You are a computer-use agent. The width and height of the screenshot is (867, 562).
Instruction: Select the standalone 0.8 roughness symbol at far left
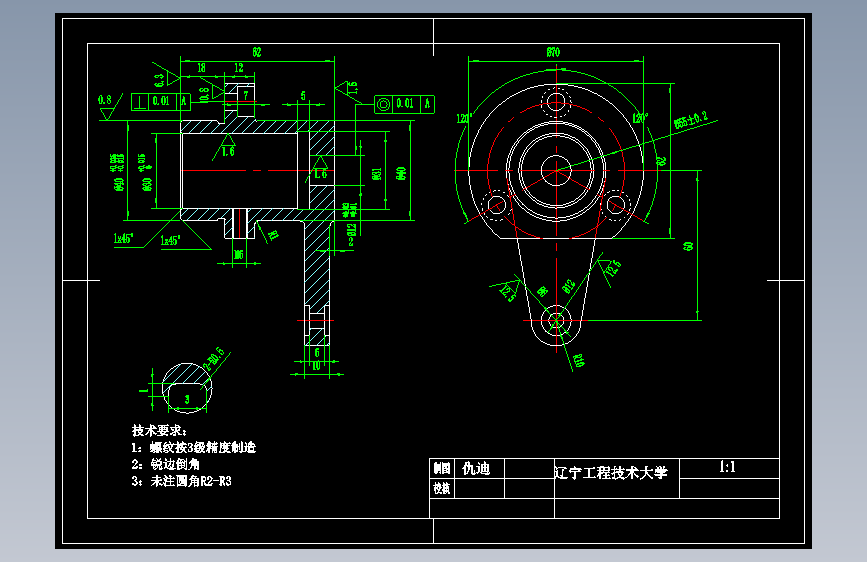click(109, 105)
